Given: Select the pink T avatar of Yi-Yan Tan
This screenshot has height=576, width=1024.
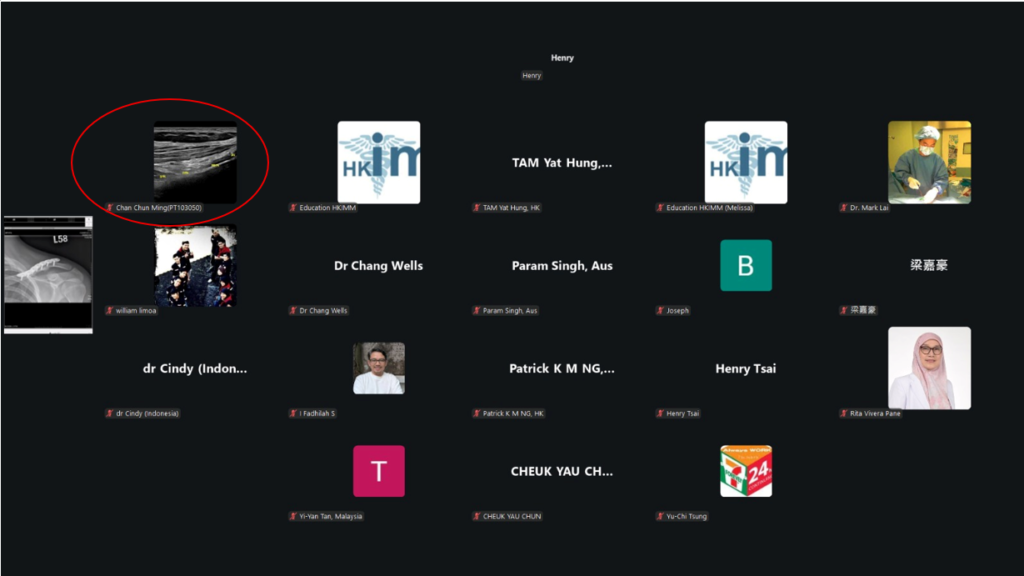Looking at the screenshot, I should click(x=378, y=471).
